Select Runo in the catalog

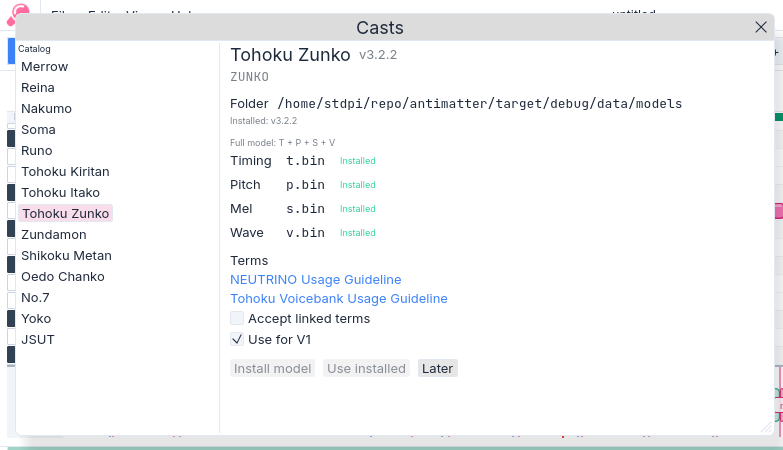tap(37, 151)
